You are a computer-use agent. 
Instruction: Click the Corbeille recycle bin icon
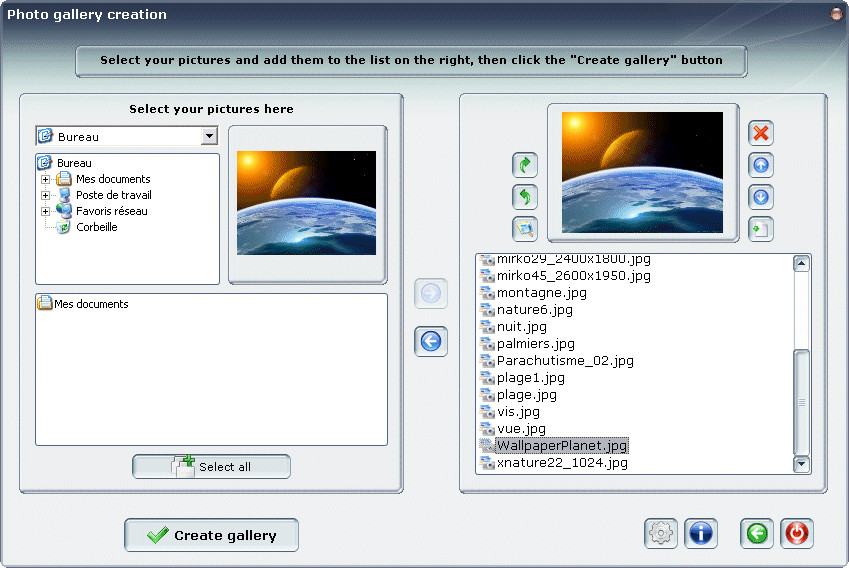64,227
